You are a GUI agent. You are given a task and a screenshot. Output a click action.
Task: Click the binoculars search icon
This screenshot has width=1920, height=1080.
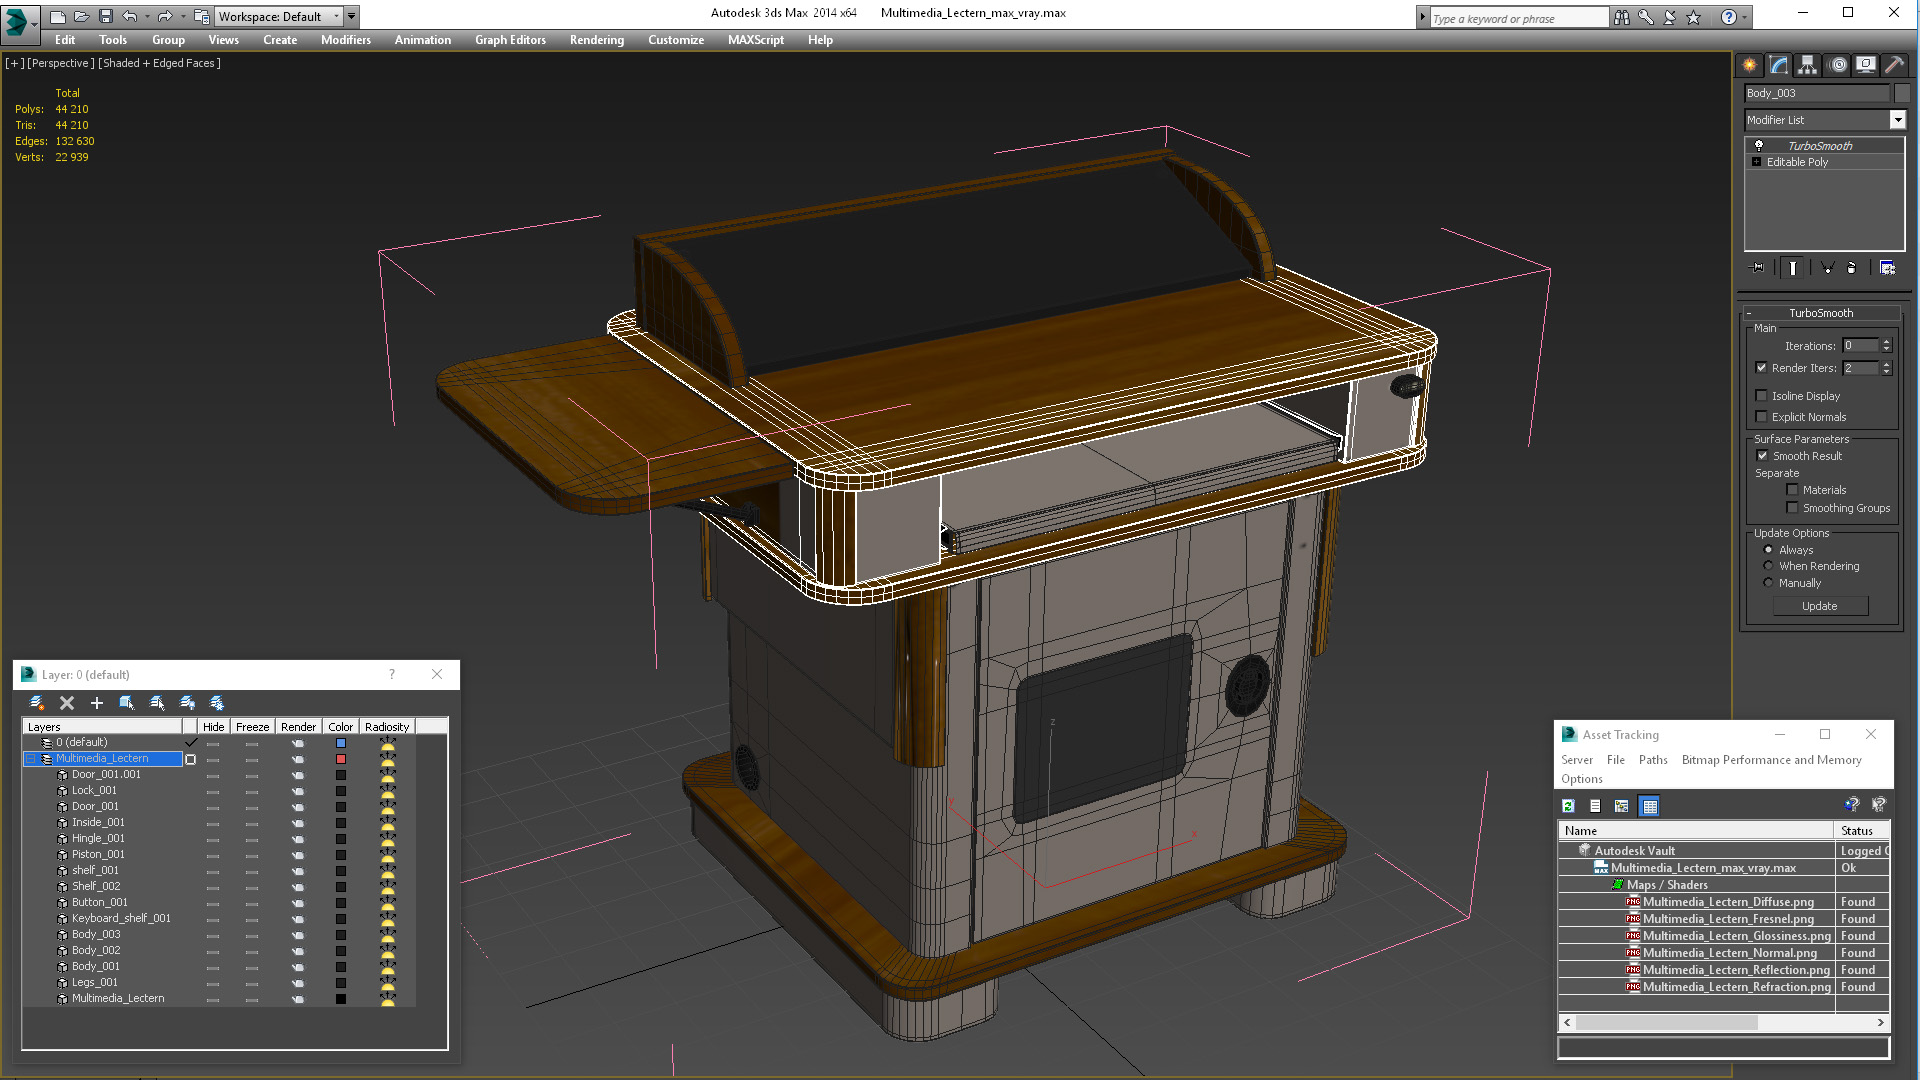point(1621,17)
